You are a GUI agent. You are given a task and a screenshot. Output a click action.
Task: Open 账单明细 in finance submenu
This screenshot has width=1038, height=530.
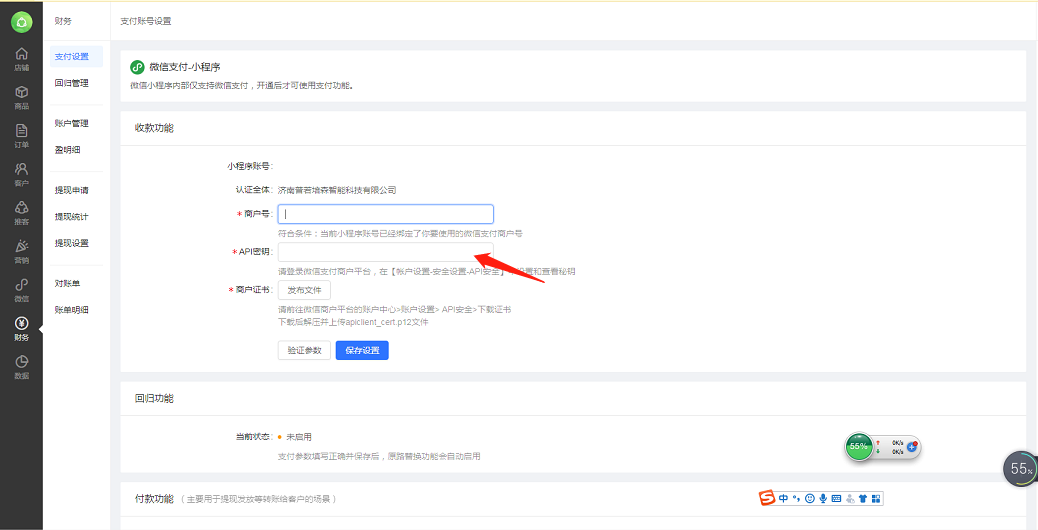point(72,310)
